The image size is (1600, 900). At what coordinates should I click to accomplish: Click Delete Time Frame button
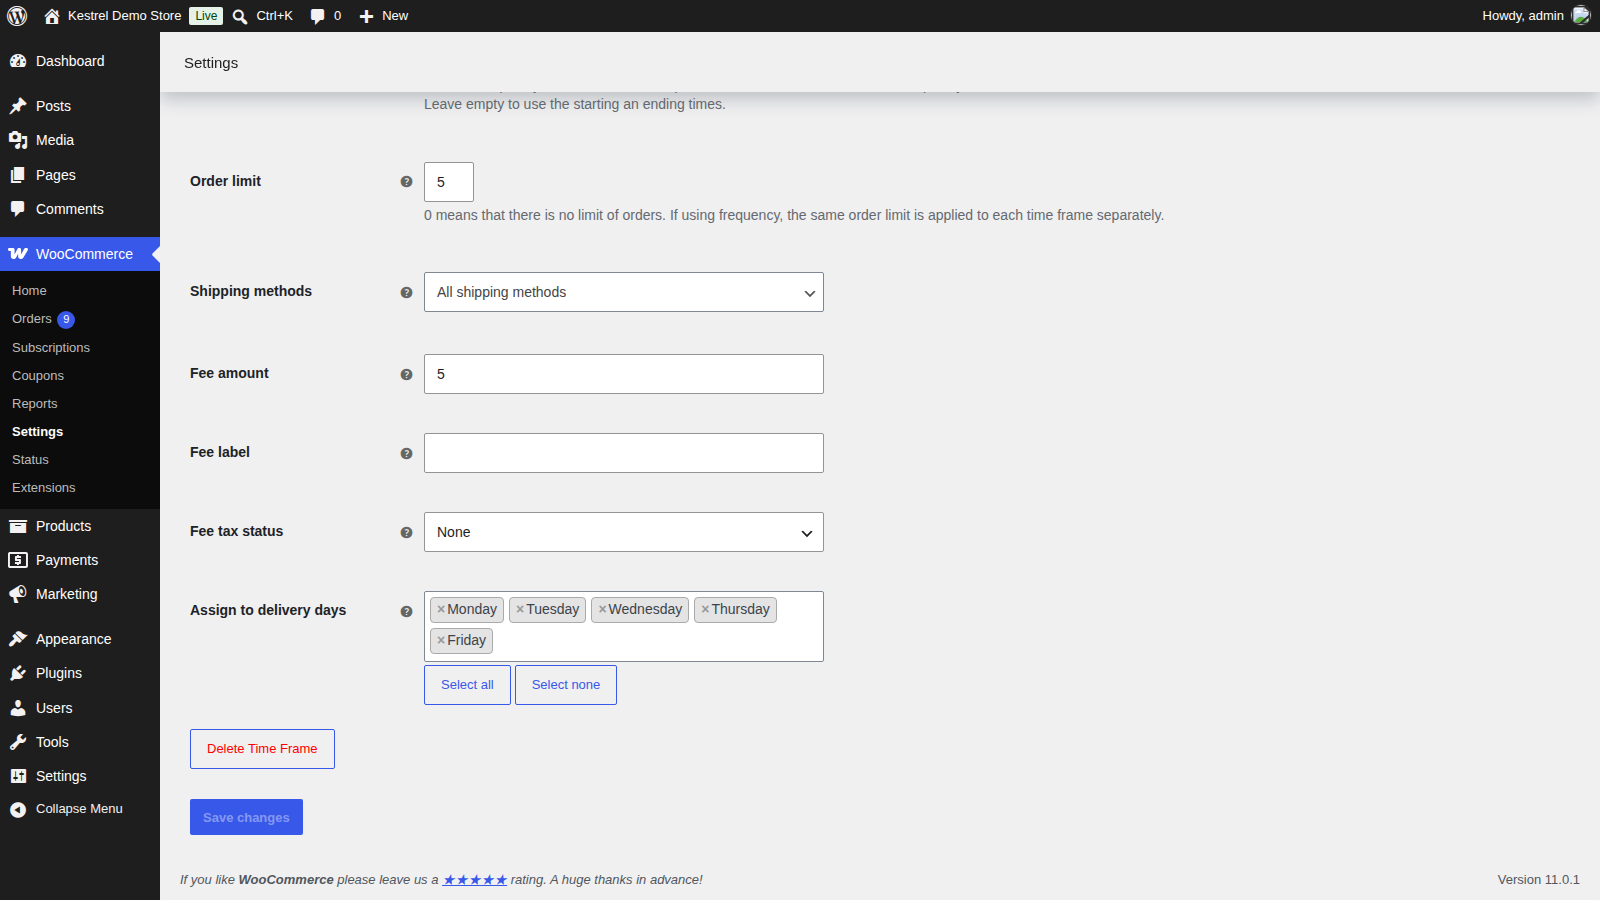tap(262, 749)
